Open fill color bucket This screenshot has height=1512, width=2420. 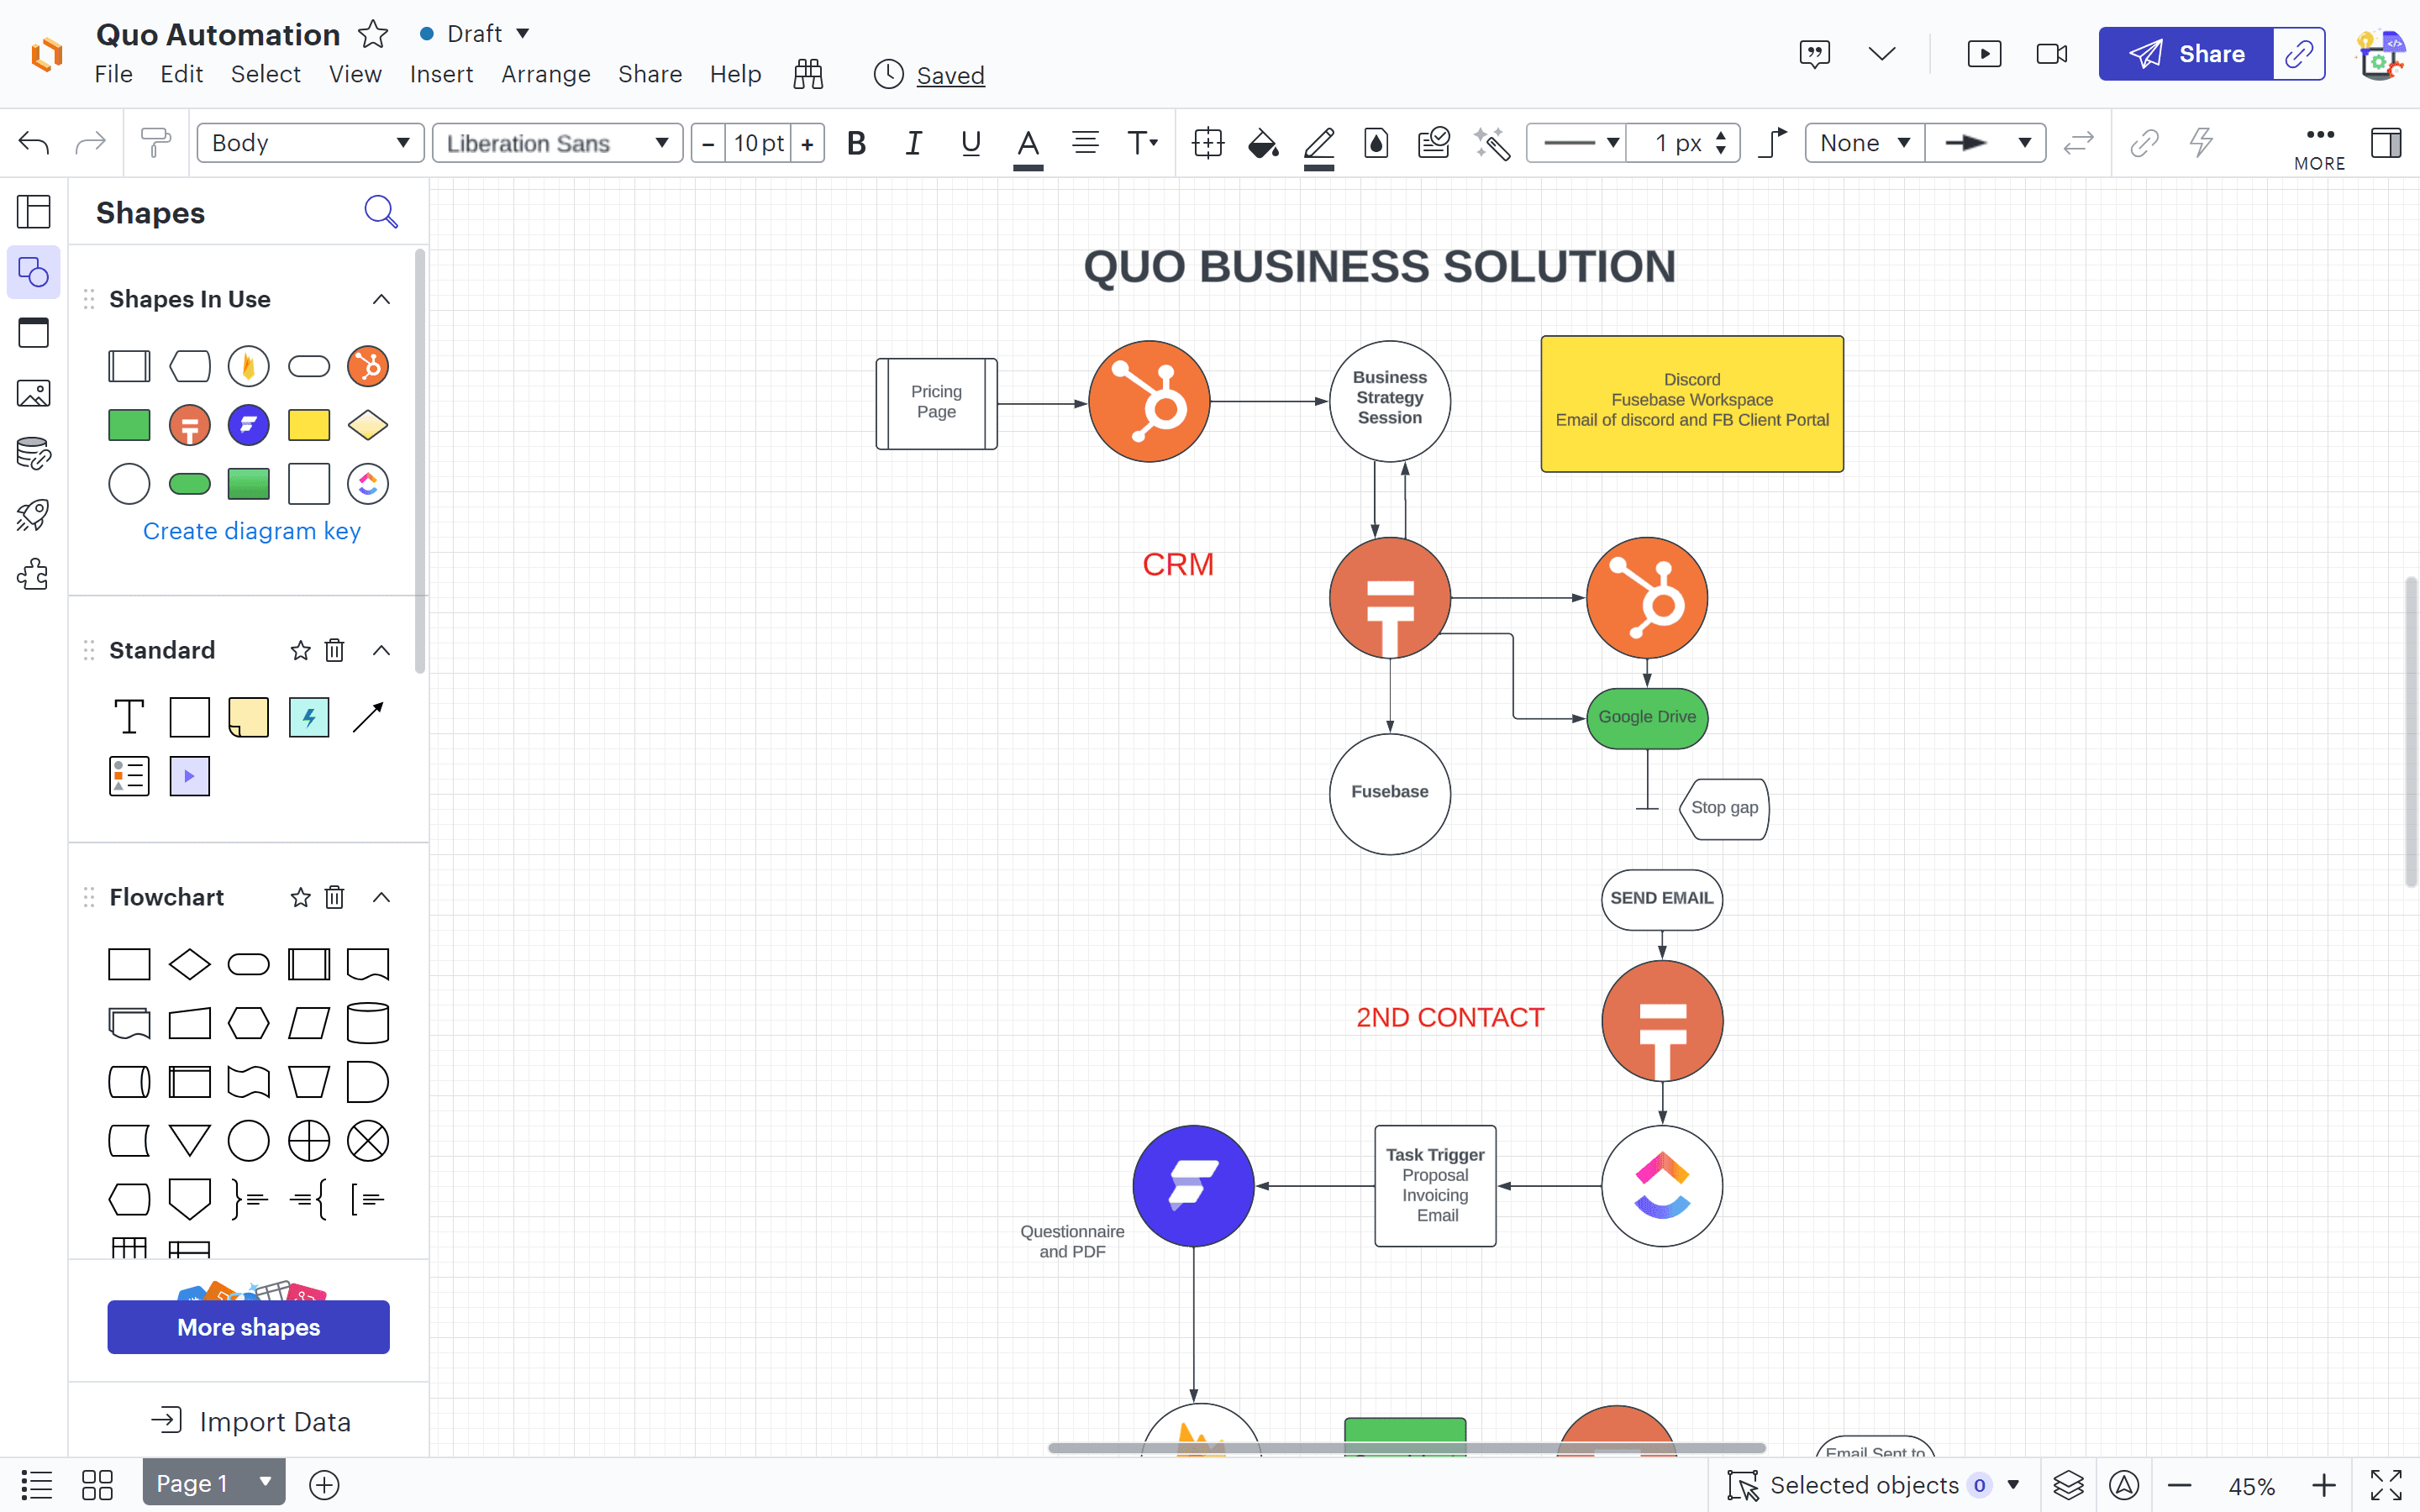[1263, 143]
